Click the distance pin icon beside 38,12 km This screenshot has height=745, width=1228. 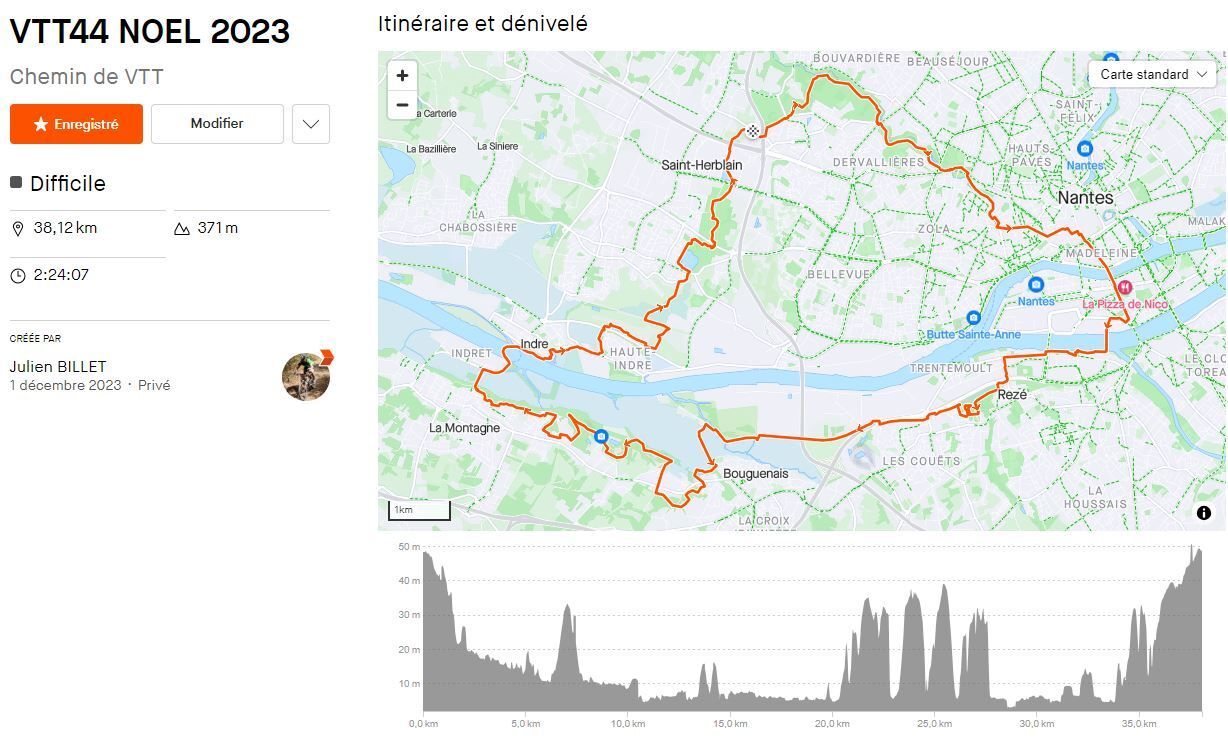pos(18,229)
